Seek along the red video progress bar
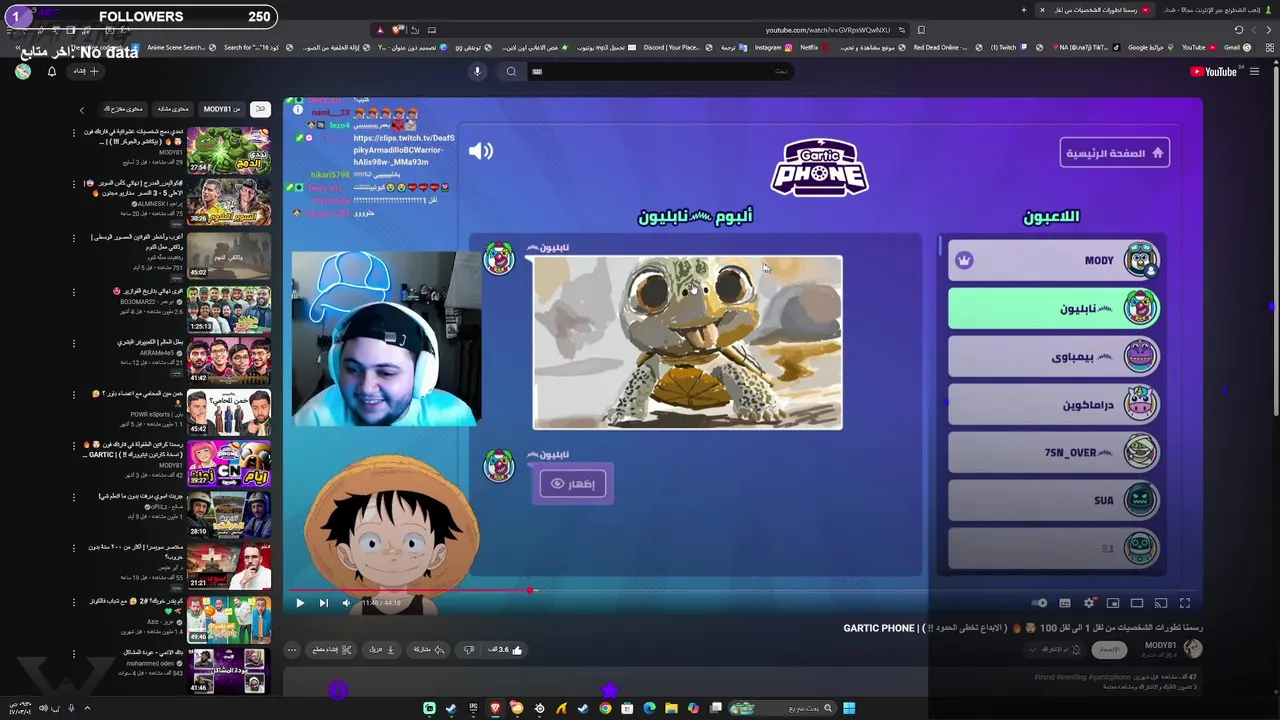Image resolution: width=1280 pixels, height=720 pixels. click(x=743, y=590)
